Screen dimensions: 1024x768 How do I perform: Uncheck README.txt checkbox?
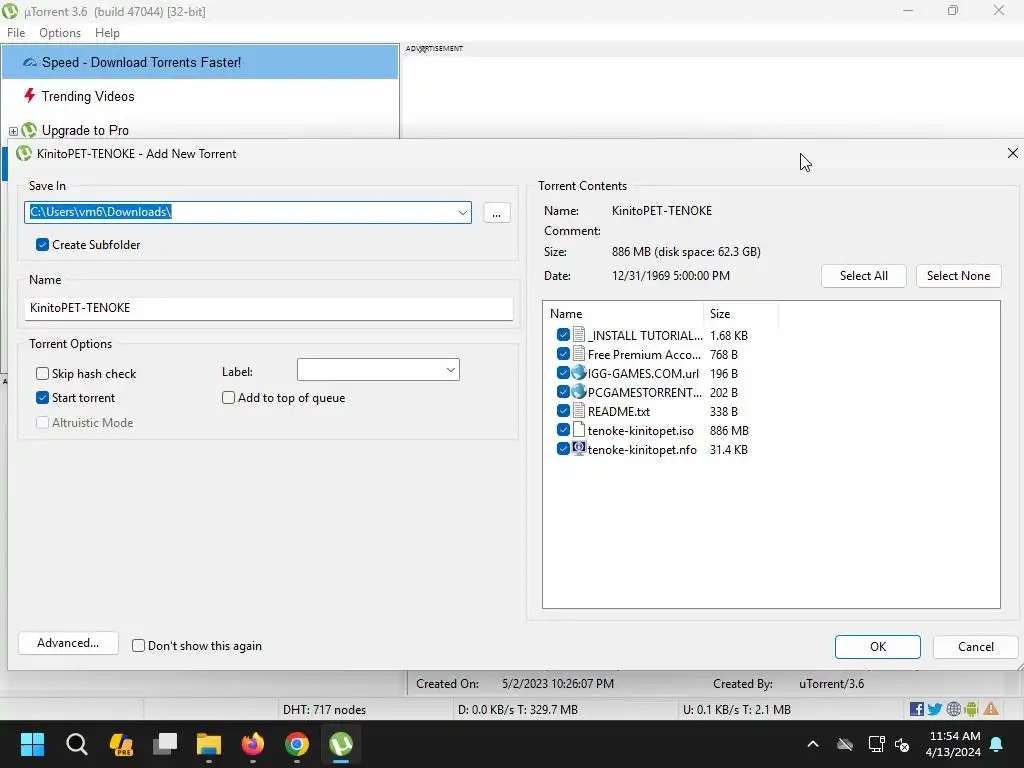[563, 411]
